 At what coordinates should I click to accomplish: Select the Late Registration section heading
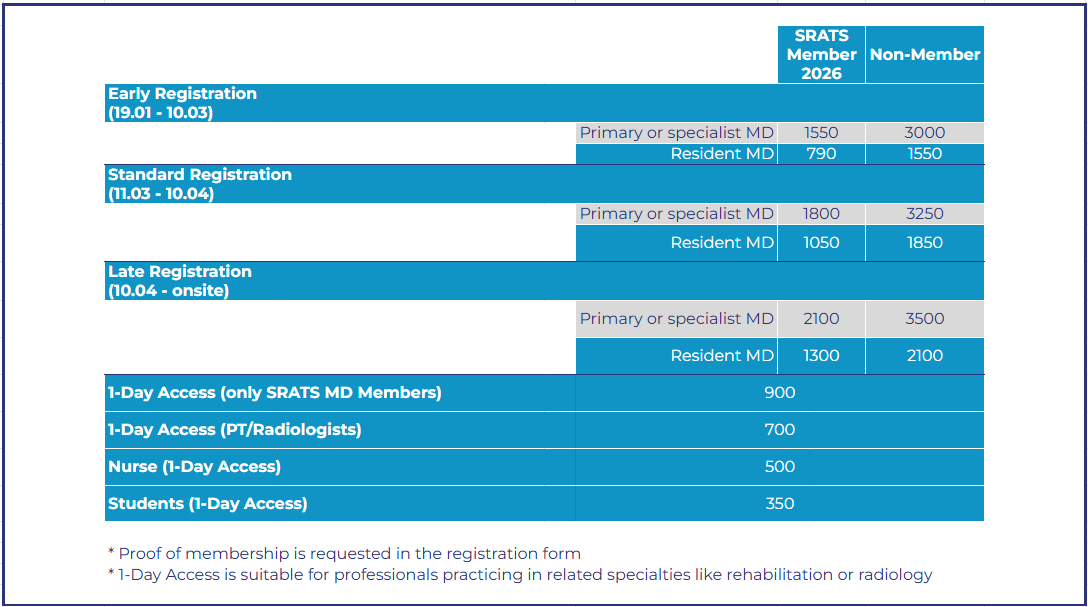pyautogui.click(x=180, y=281)
